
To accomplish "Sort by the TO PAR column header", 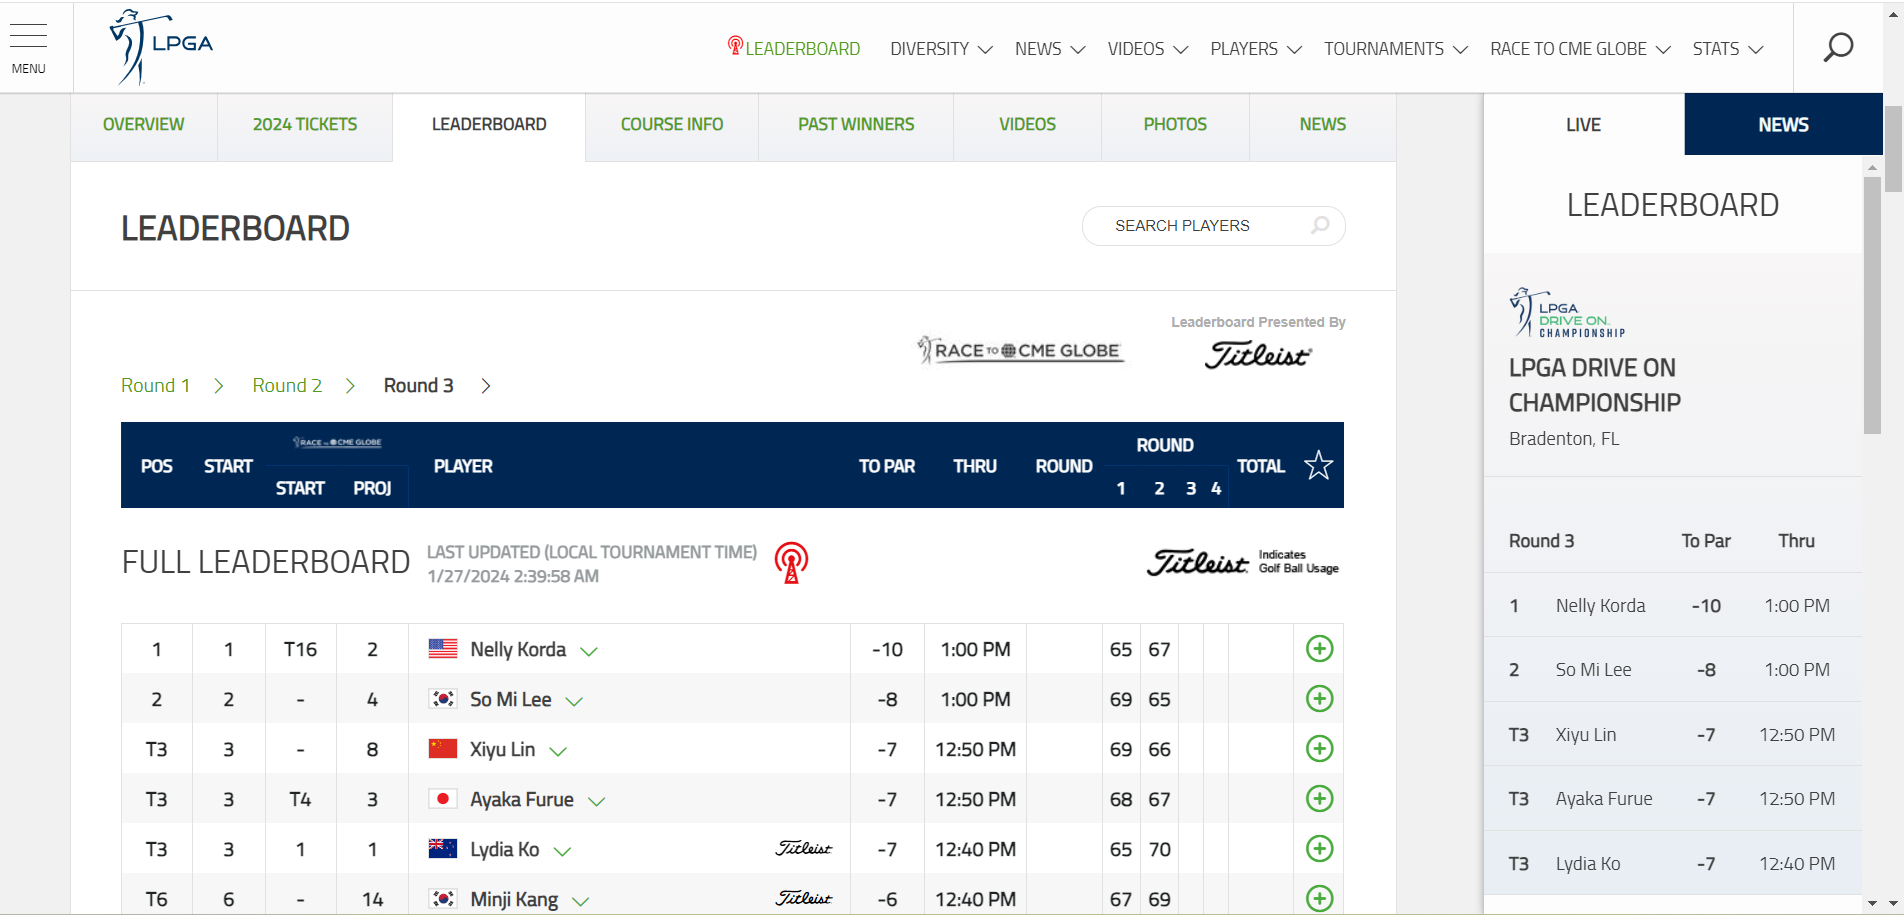I will click(887, 467).
